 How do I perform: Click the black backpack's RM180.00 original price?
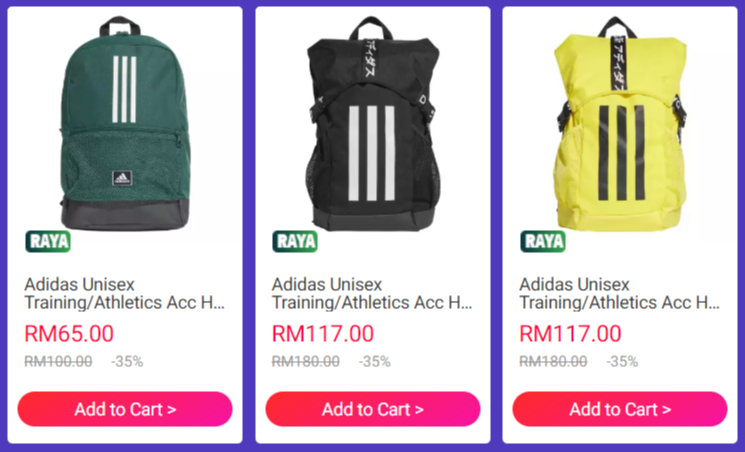coord(306,362)
